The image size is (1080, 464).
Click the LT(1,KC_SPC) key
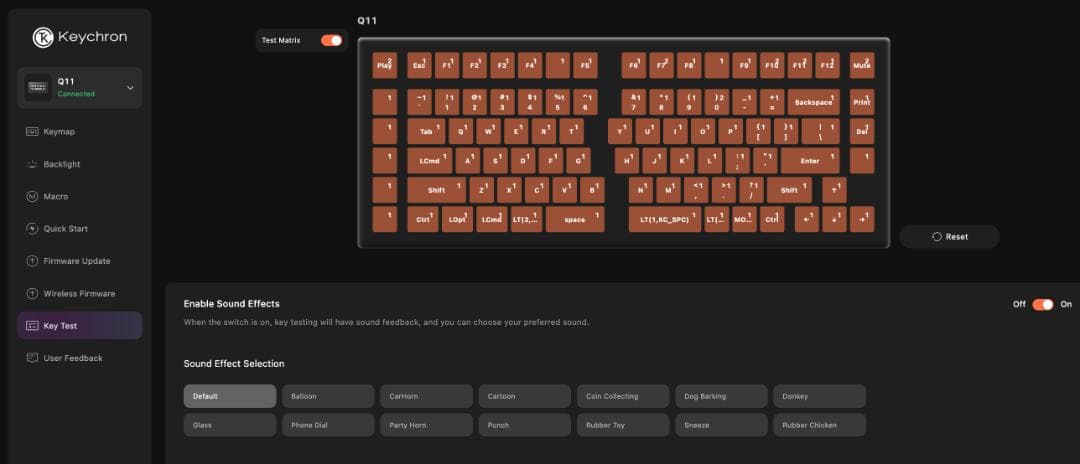pos(665,219)
